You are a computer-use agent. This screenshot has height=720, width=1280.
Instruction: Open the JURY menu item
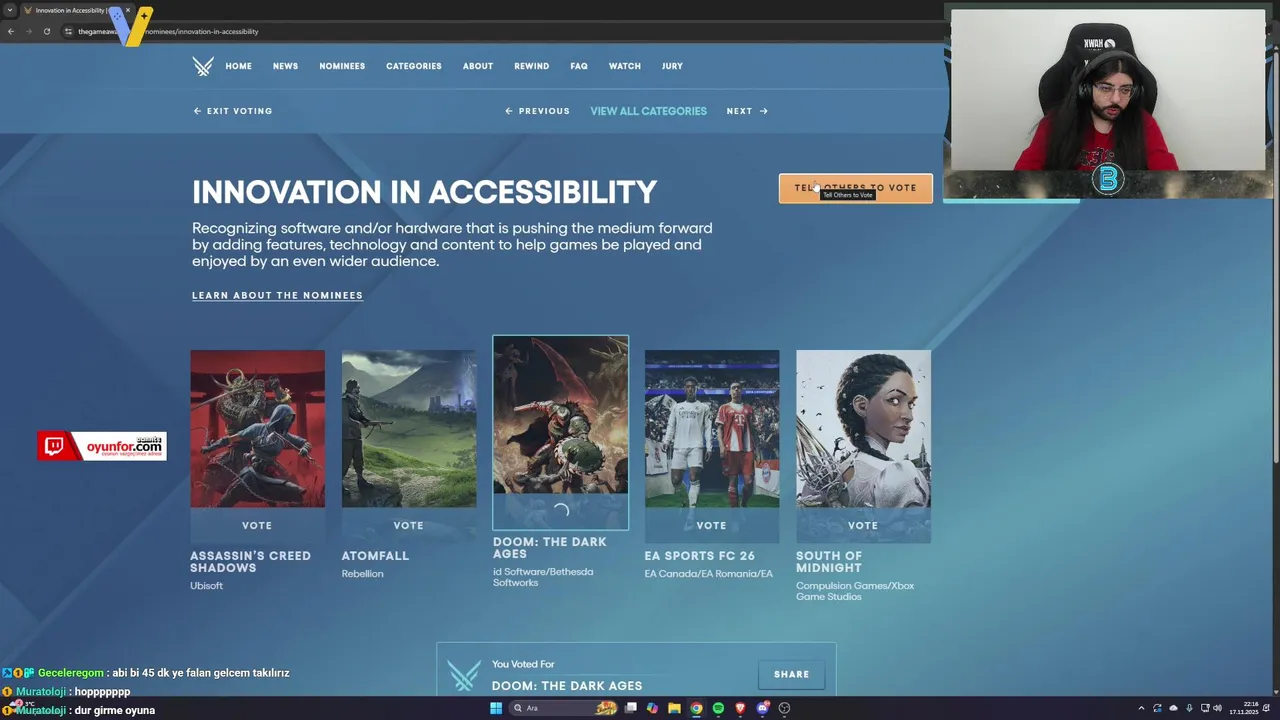tap(672, 66)
